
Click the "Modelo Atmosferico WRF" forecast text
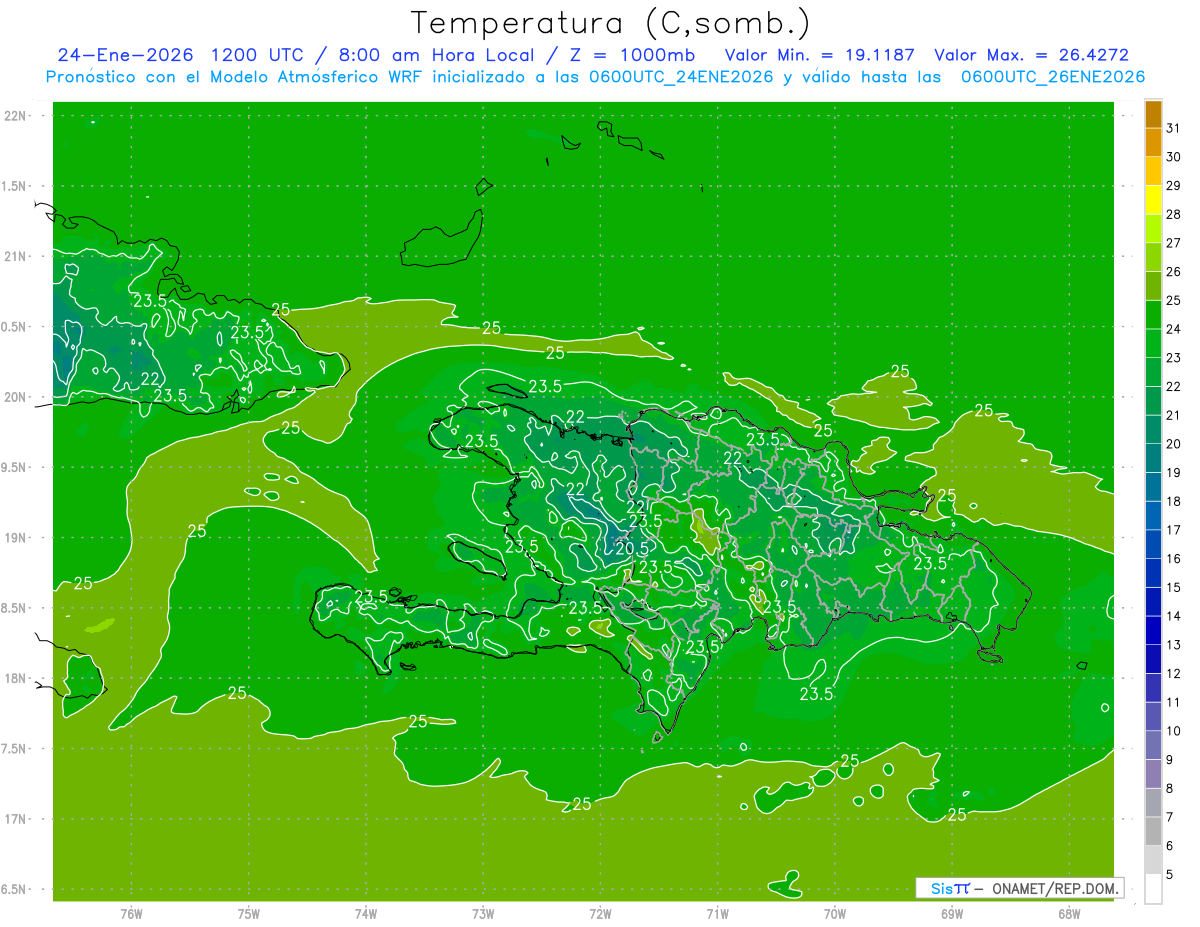[298, 77]
